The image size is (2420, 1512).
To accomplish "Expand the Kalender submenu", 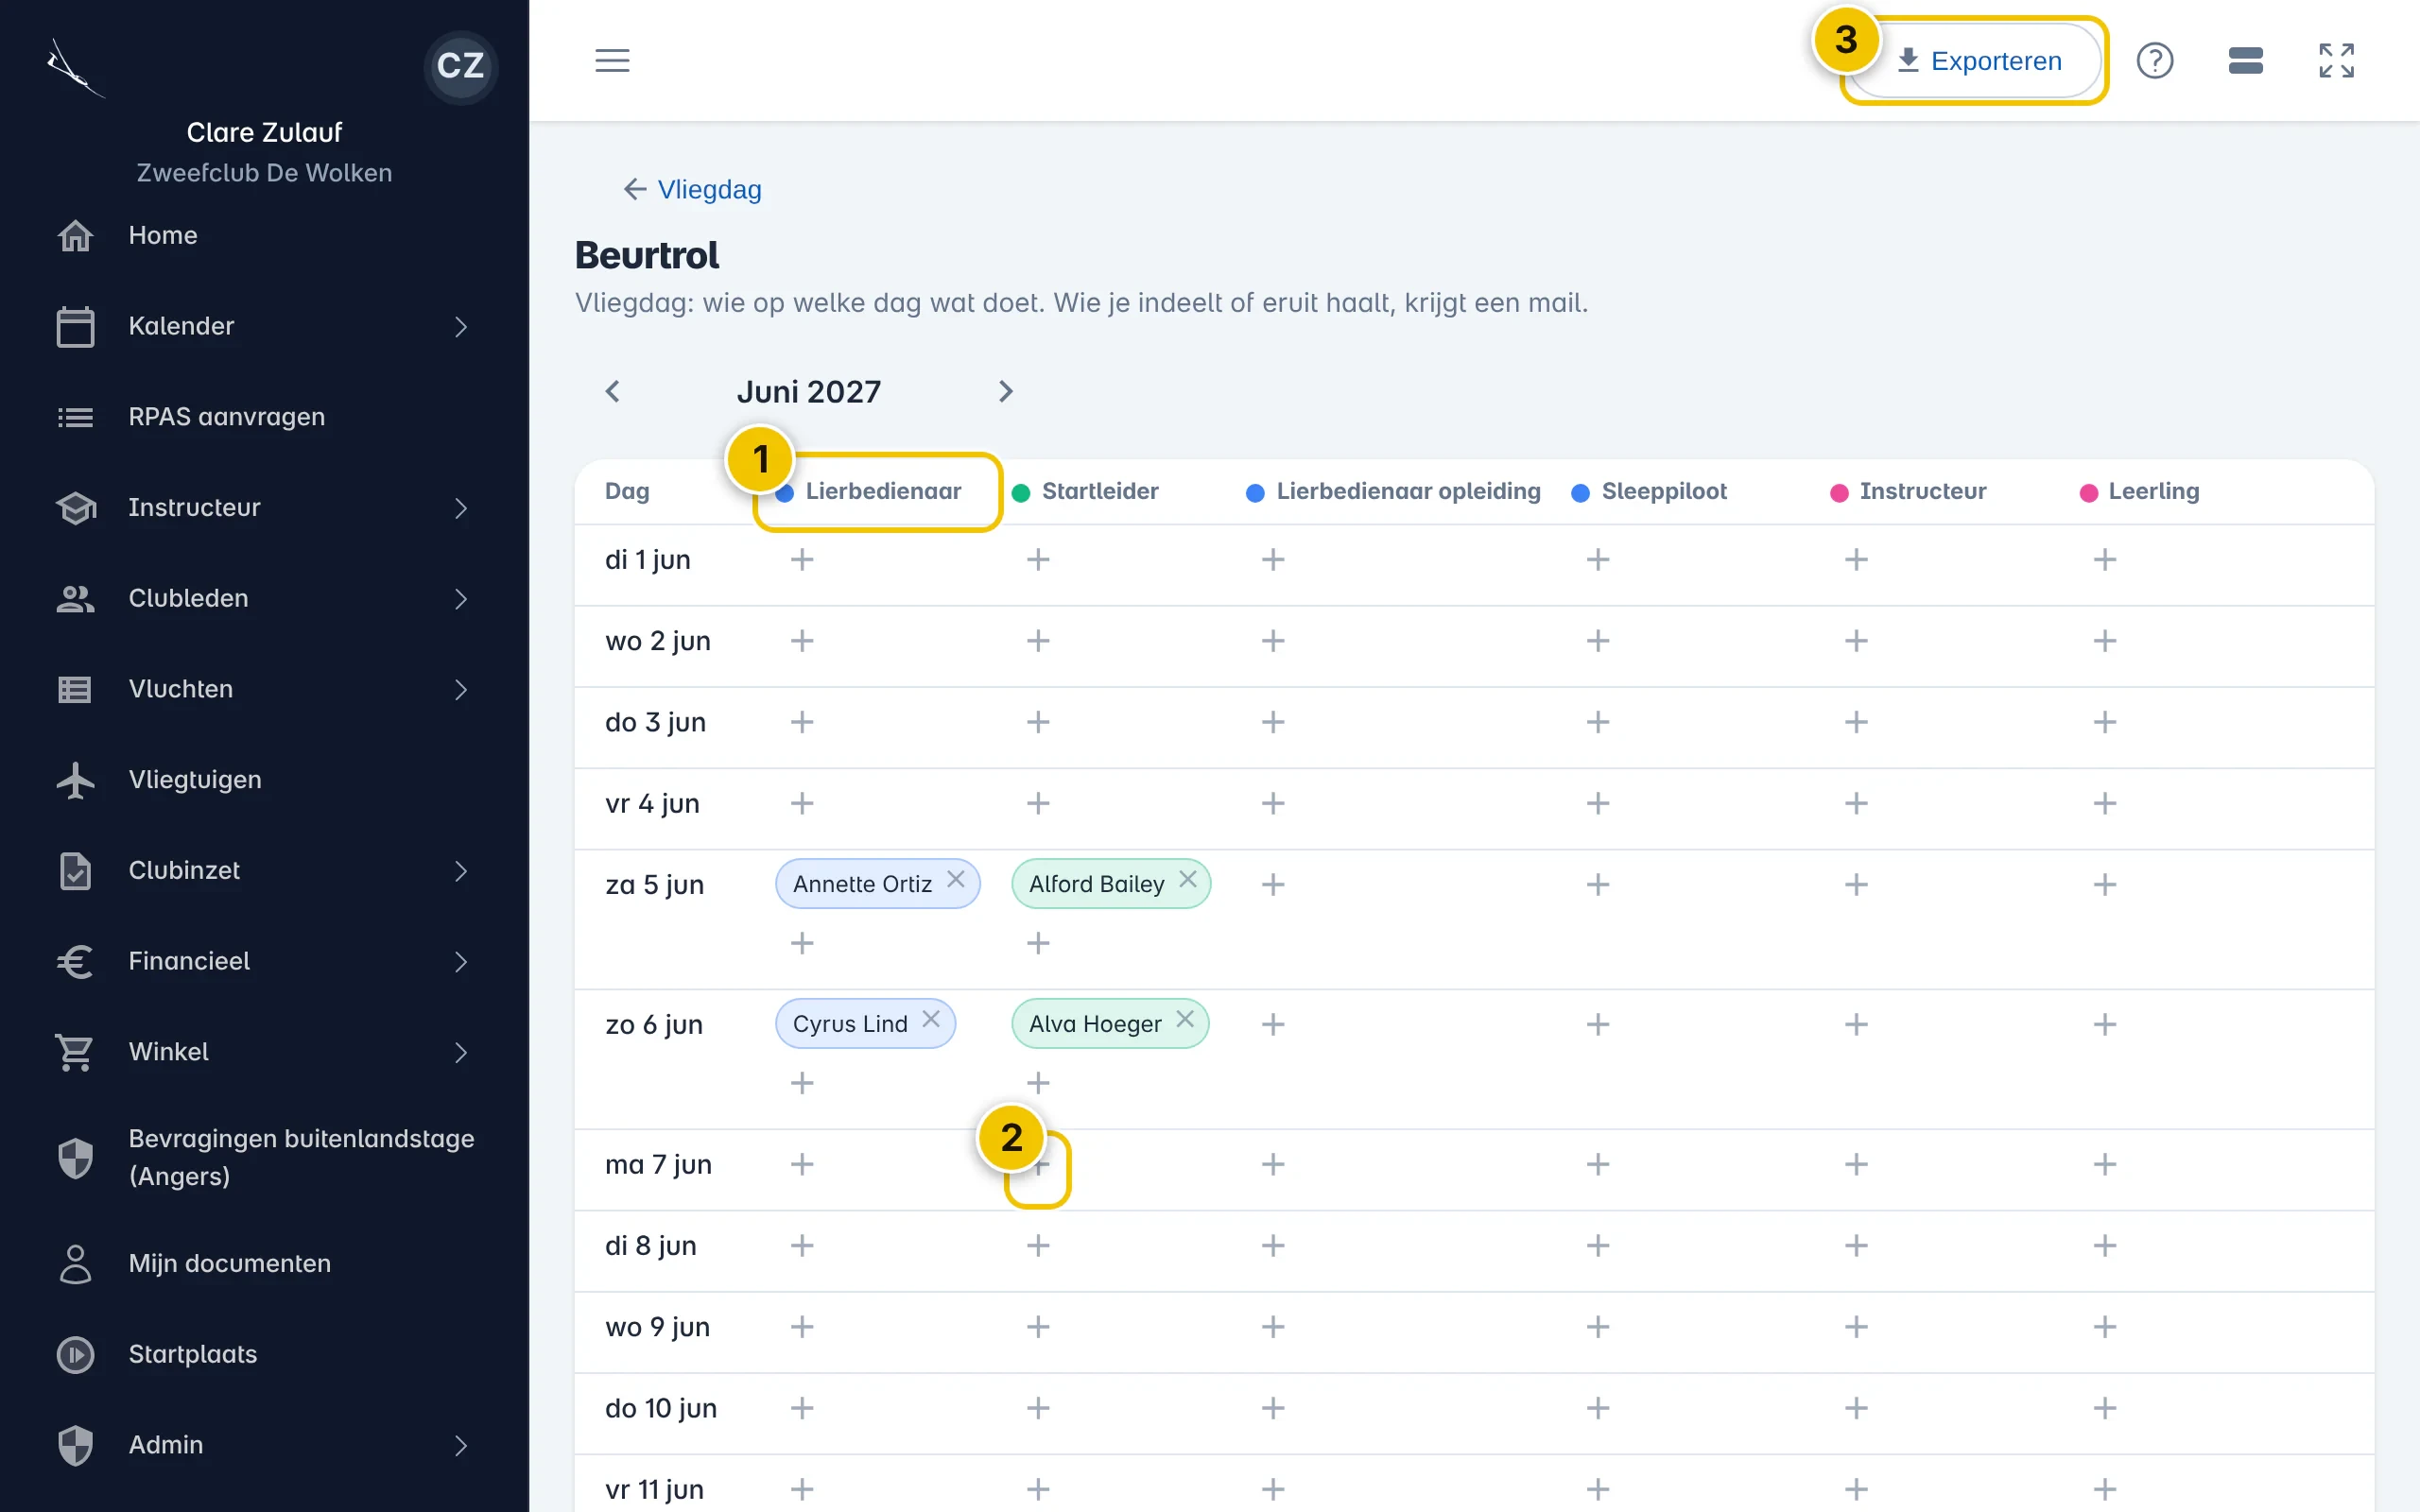I will point(461,327).
